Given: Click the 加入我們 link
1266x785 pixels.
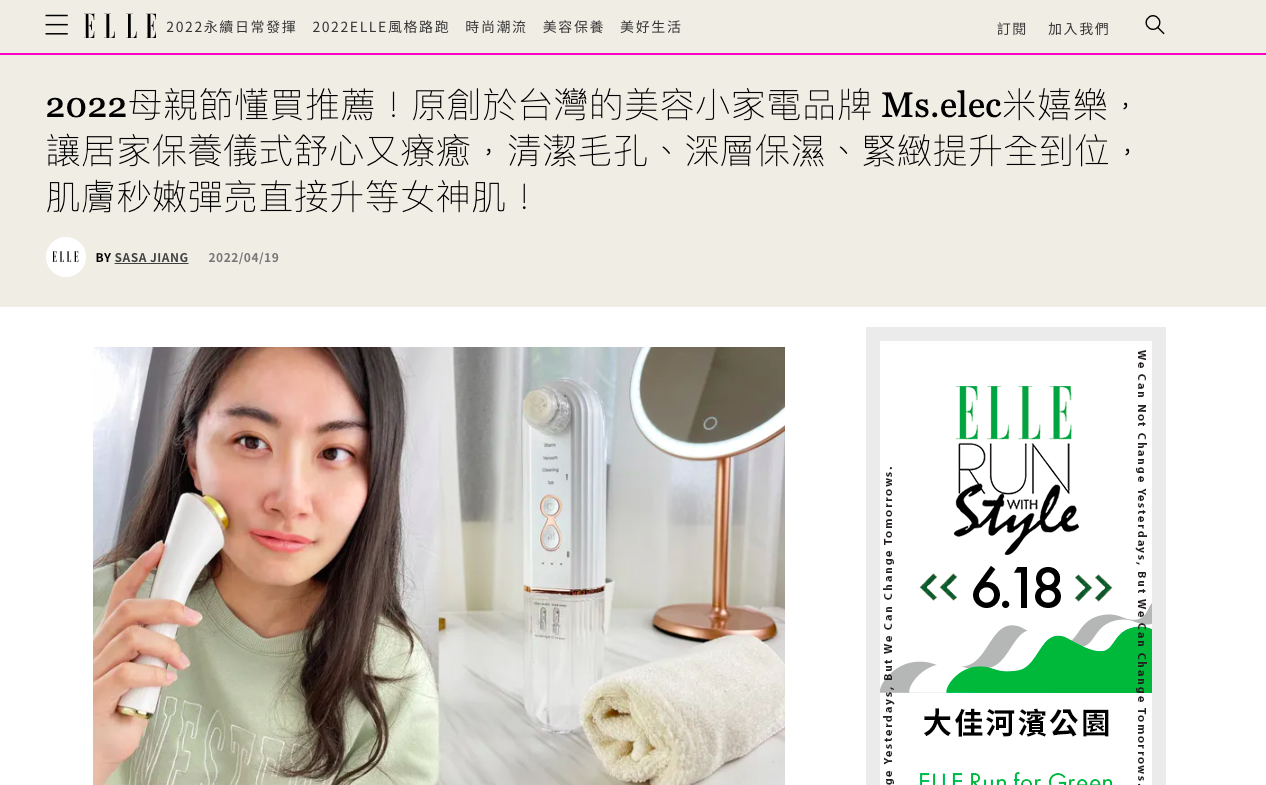Looking at the screenshot, I should pos(1079,29).
